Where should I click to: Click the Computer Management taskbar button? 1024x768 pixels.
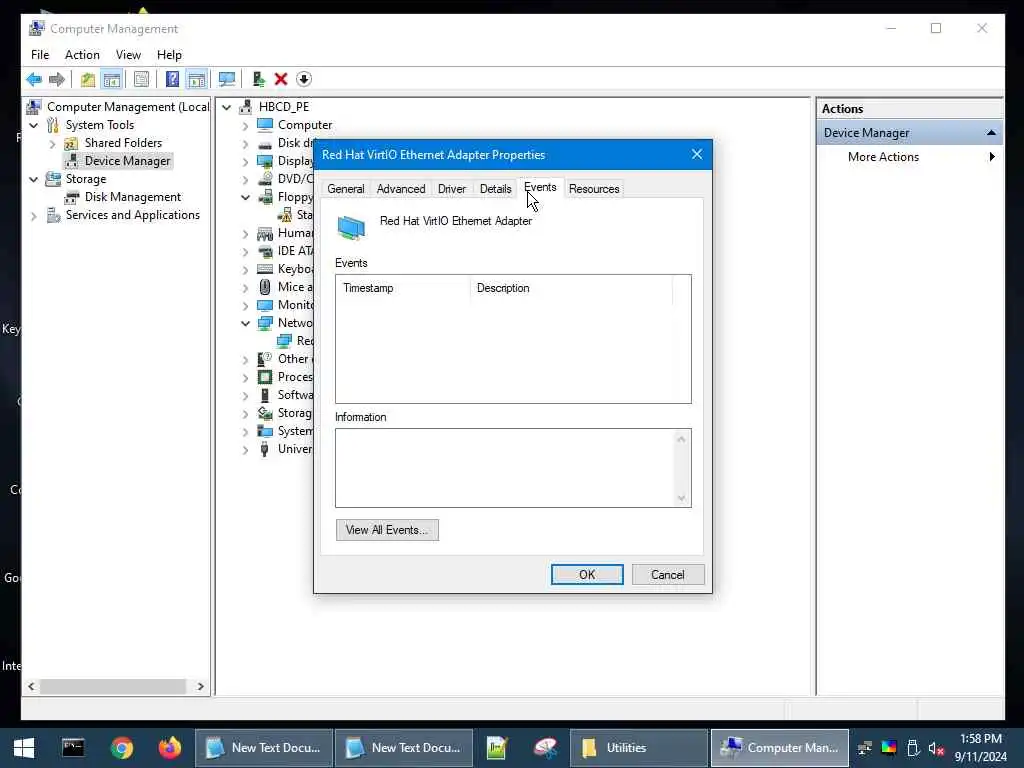coord(780,748)
